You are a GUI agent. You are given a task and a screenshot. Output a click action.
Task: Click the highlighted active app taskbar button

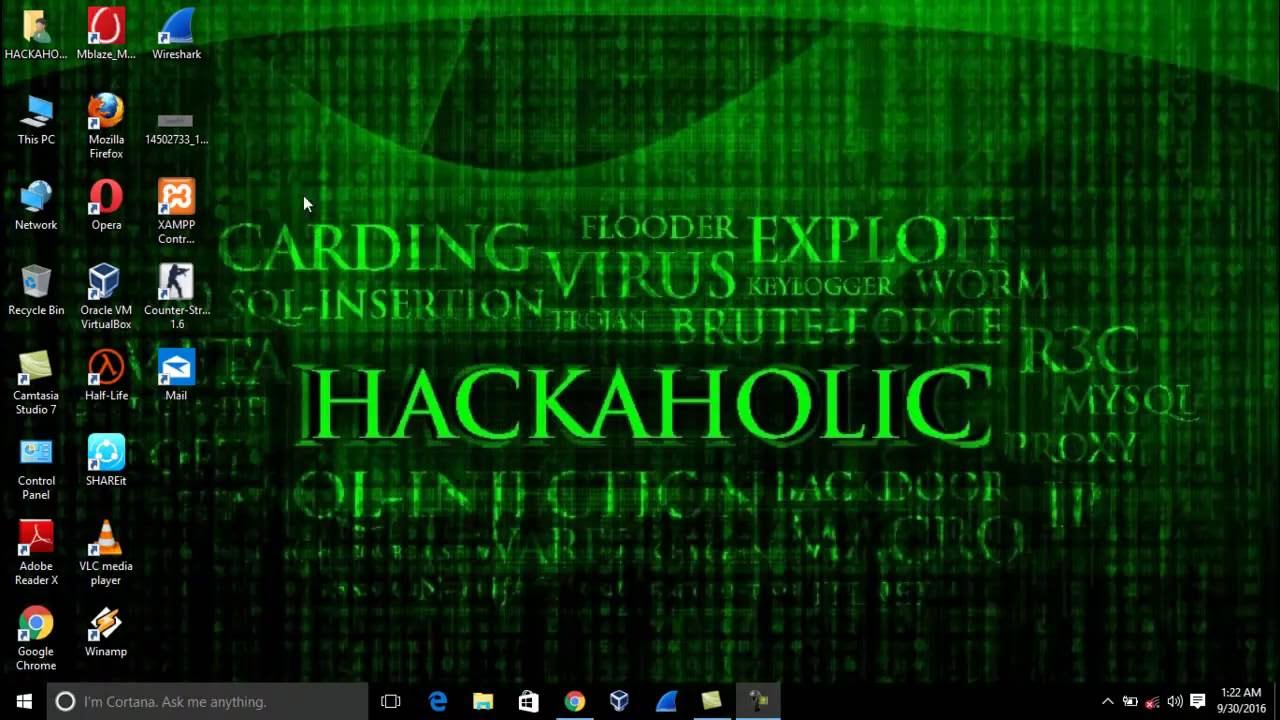point(758,701)
